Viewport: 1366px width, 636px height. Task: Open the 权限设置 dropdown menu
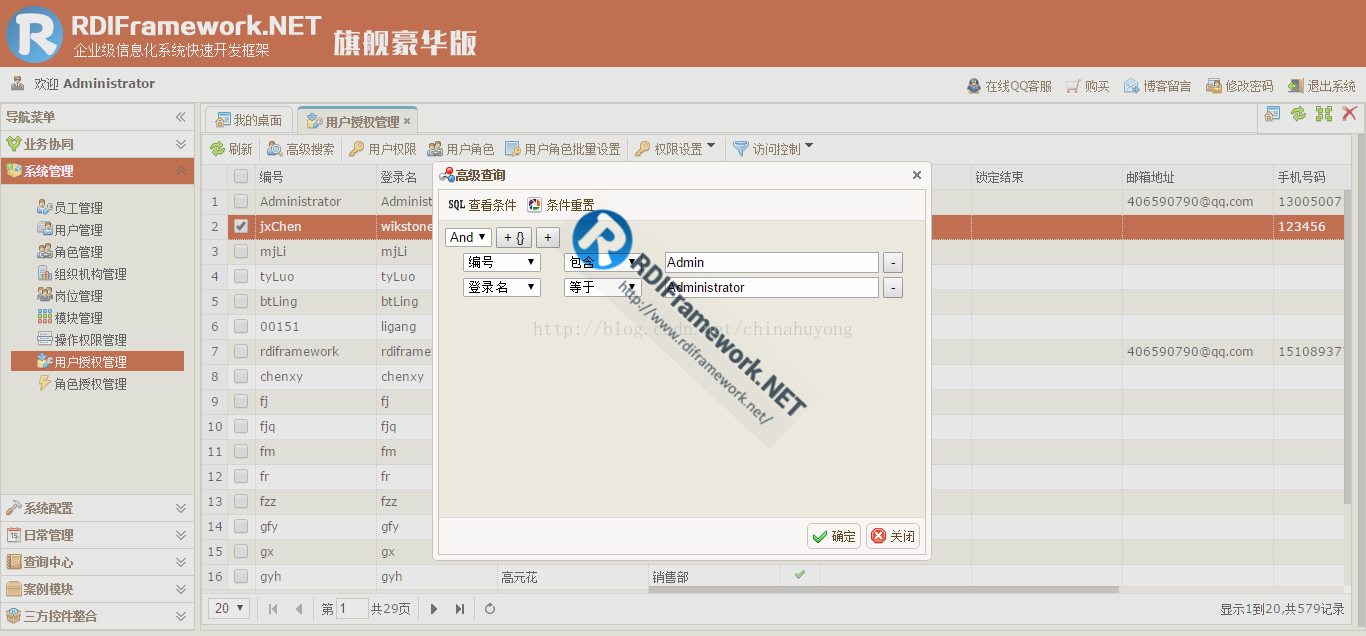(x=676, y=149)
